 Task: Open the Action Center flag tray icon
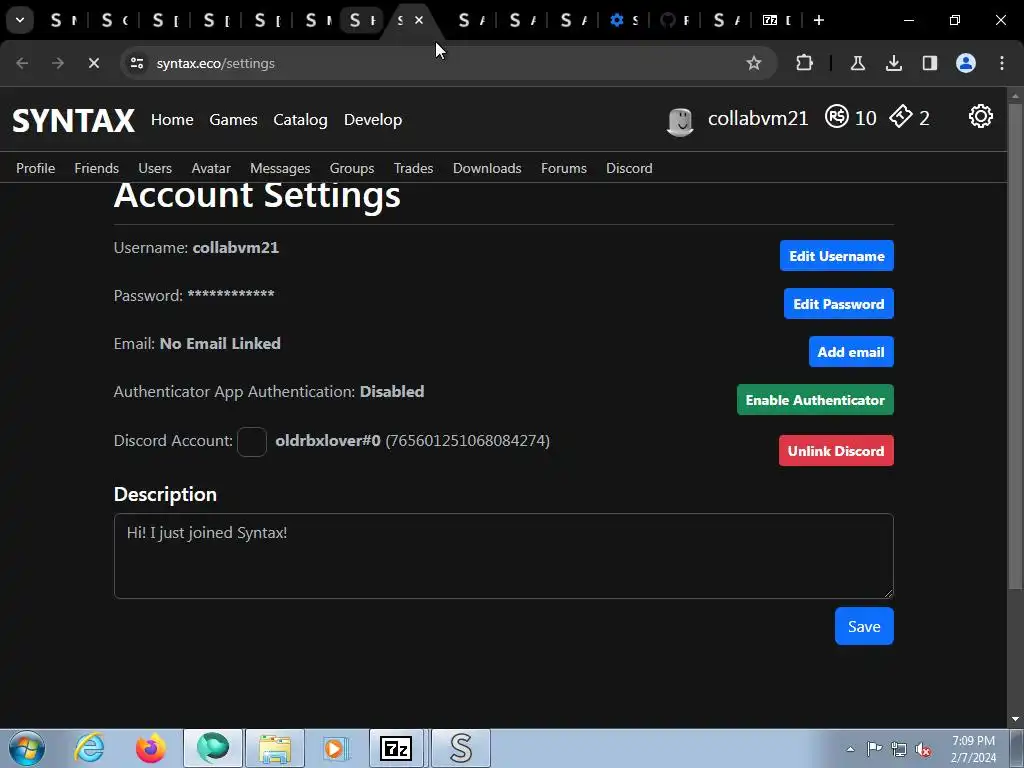click(x=874, y=749)
